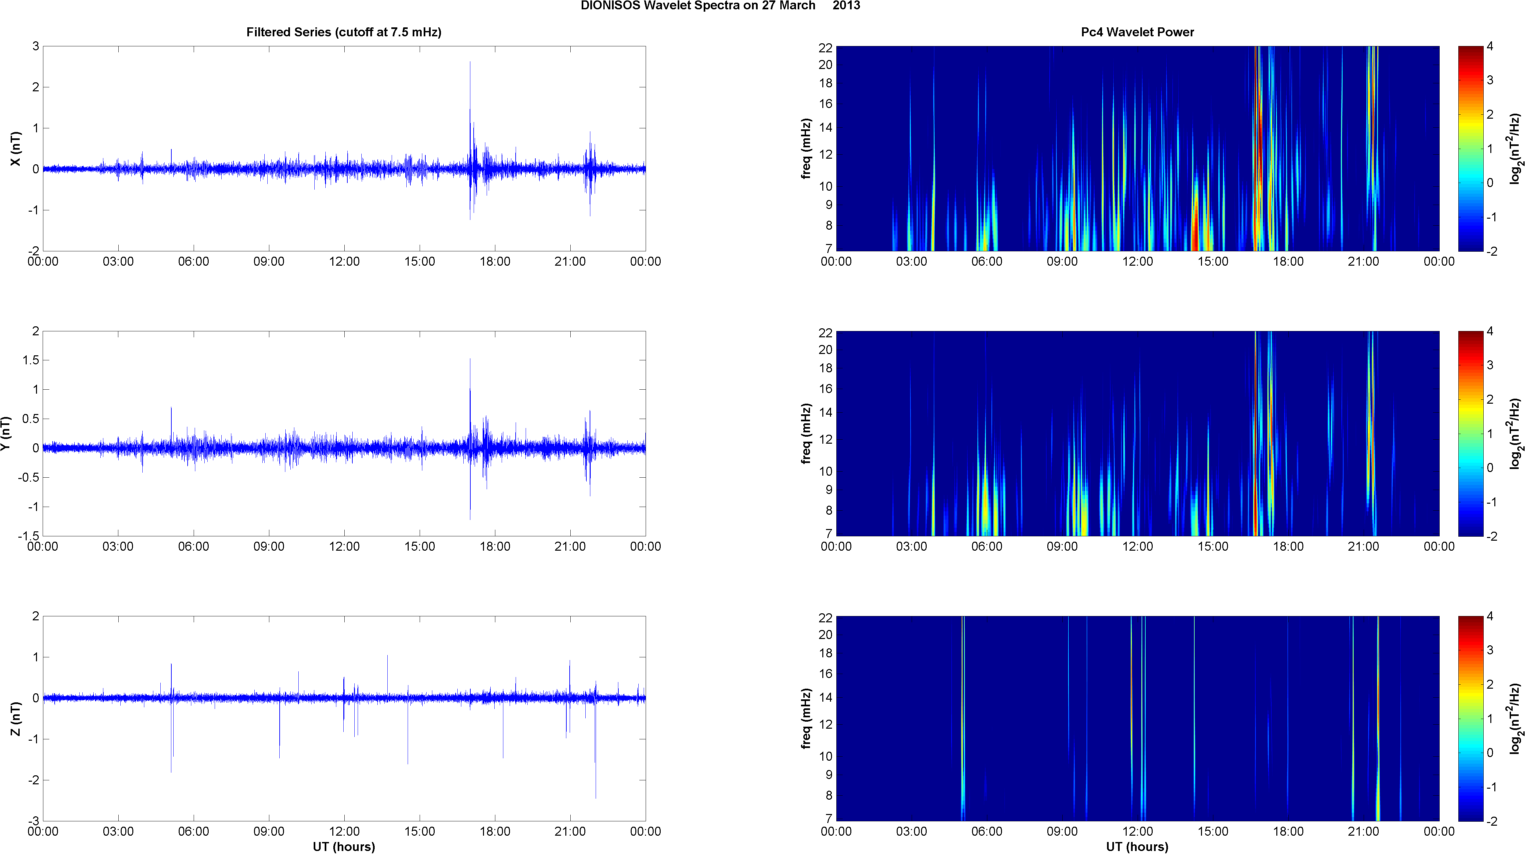Click the Z (nT) axis label
Image resolution: width=1525 pixels, height=854 pixels.
click(x=15, y=719)
